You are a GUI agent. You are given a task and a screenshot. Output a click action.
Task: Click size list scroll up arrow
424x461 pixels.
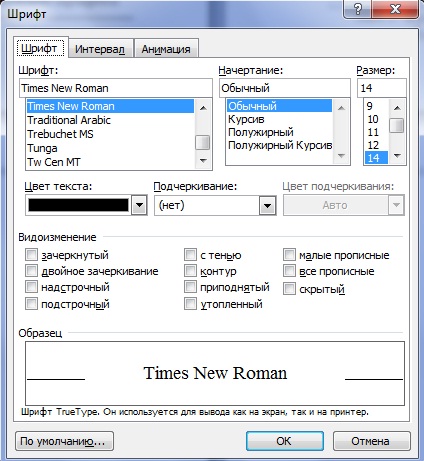[397, 108]
